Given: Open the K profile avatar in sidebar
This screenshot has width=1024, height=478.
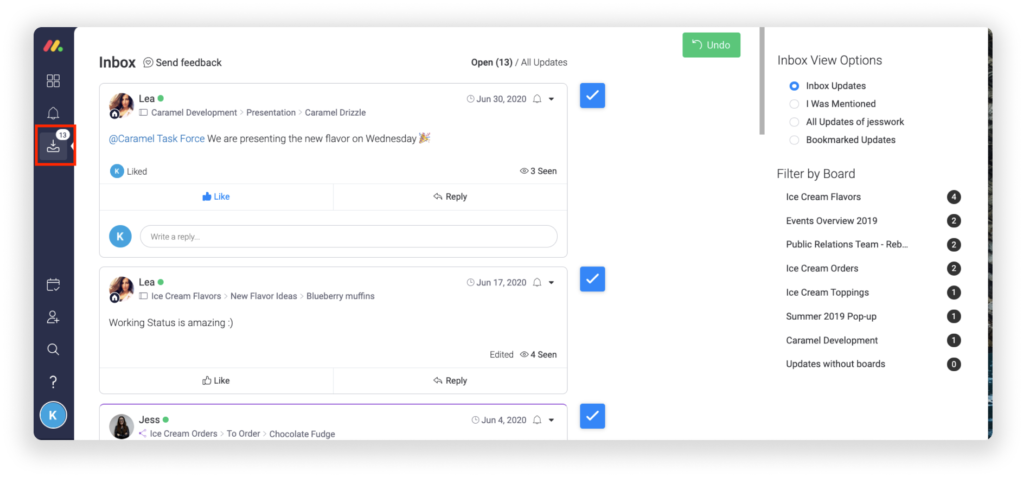Looking at the screenshot, I should point(54,415).
